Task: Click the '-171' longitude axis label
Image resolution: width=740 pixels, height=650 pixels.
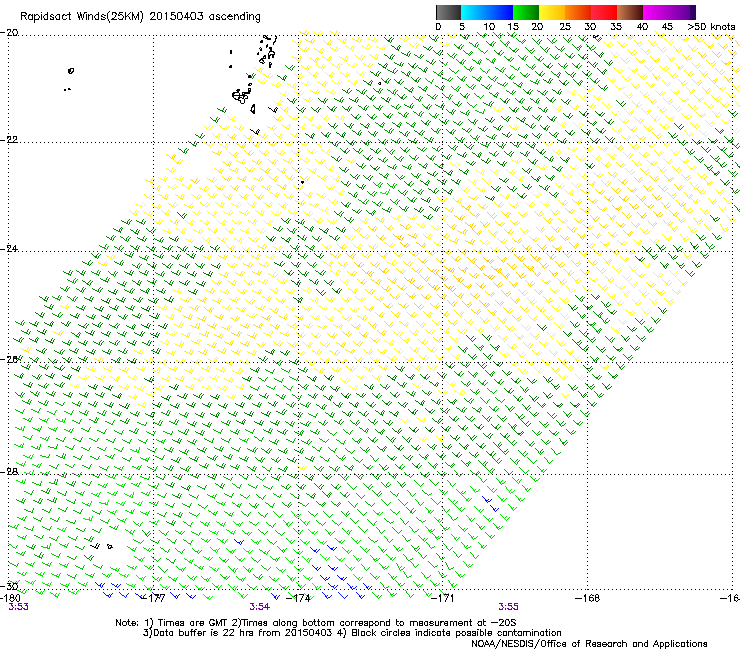Action: [x=443, y=598]
